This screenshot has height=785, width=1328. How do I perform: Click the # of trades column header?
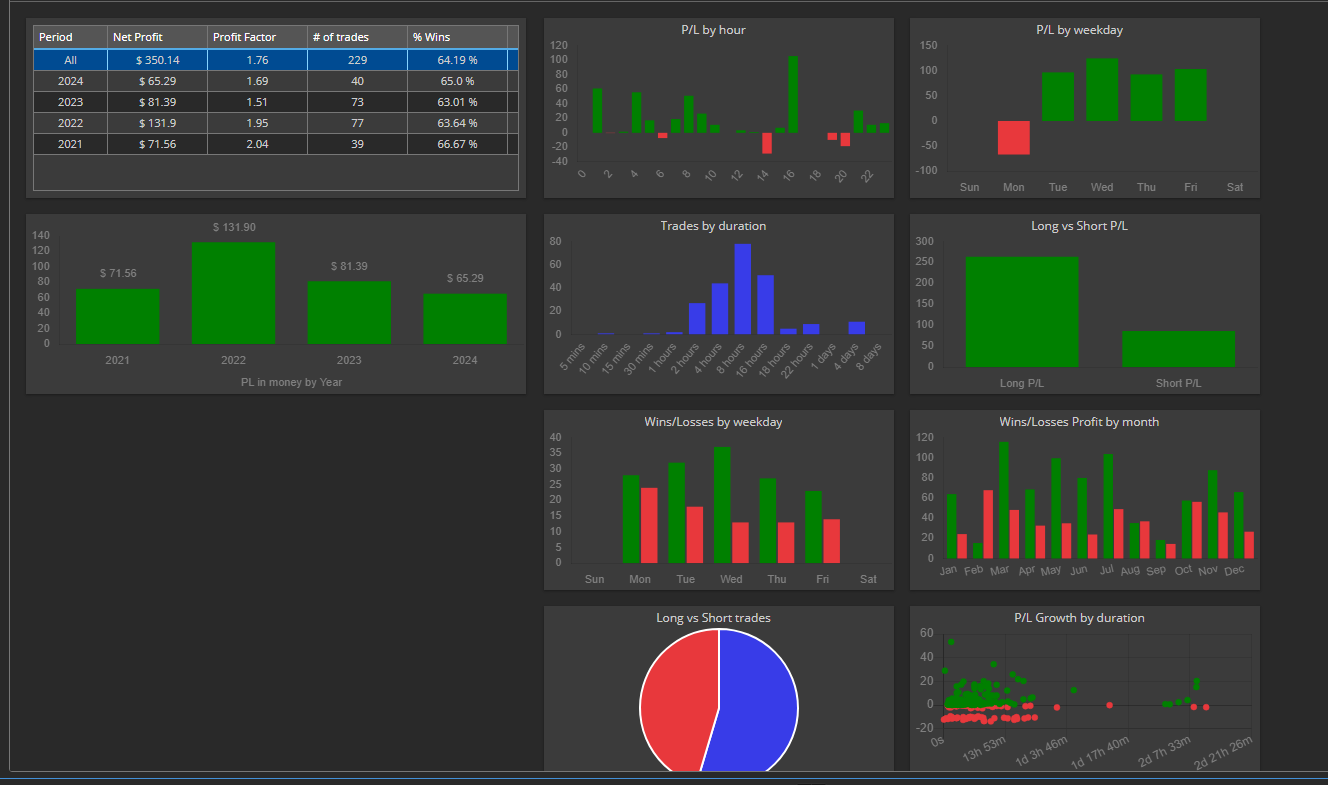point(357,37)
